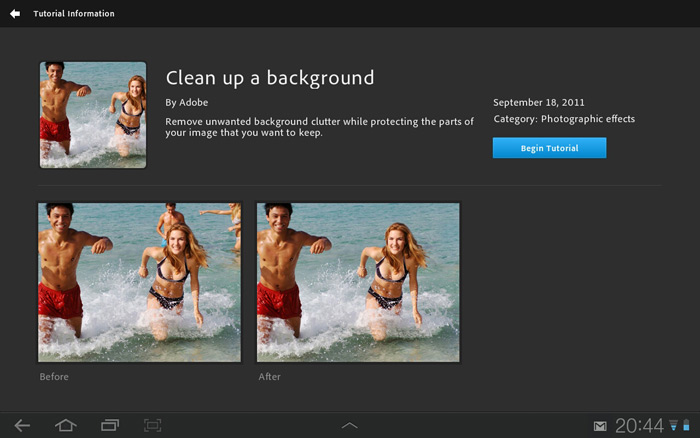Tap the Android home icon
Image resolution: width=700 pixels, height=438 pixels.
point(66,425)
